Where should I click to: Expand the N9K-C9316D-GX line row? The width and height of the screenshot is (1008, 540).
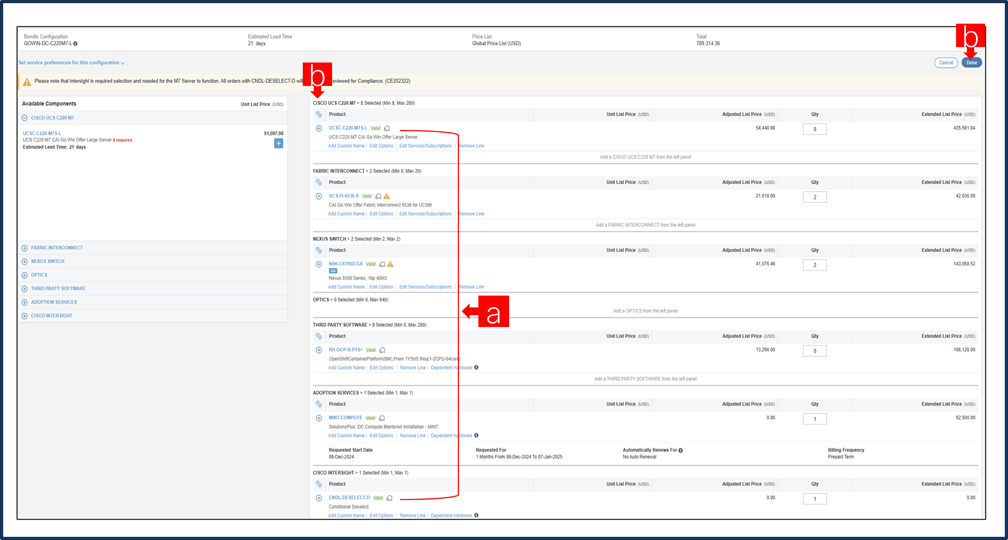point(319,264)
